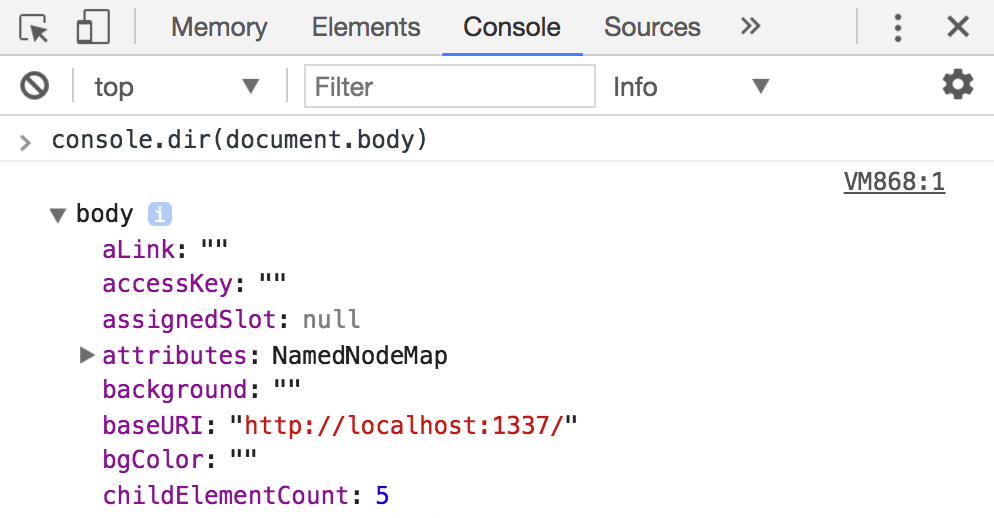Click the baseURI property name
The image size is (994, 518).
coord(153,425)
